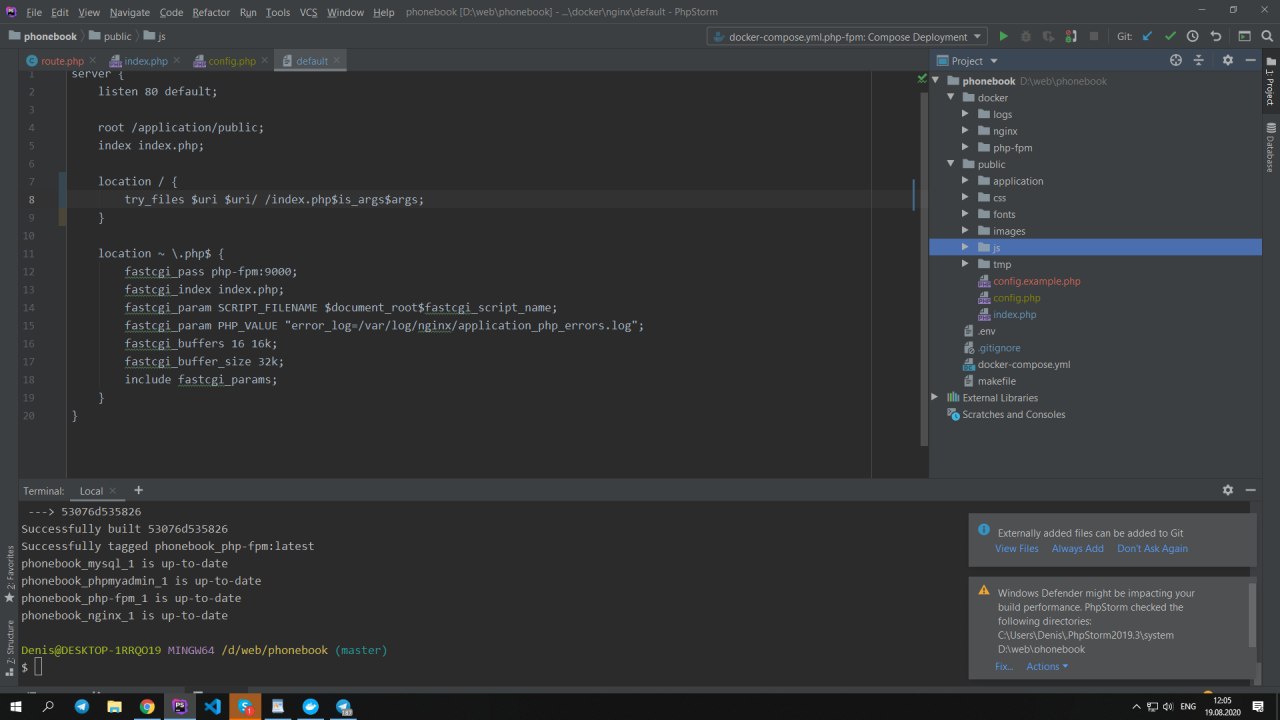This screenshot has height=720, width=1280.
Task: Click the Stop square button
Action: coord(1094,36)
